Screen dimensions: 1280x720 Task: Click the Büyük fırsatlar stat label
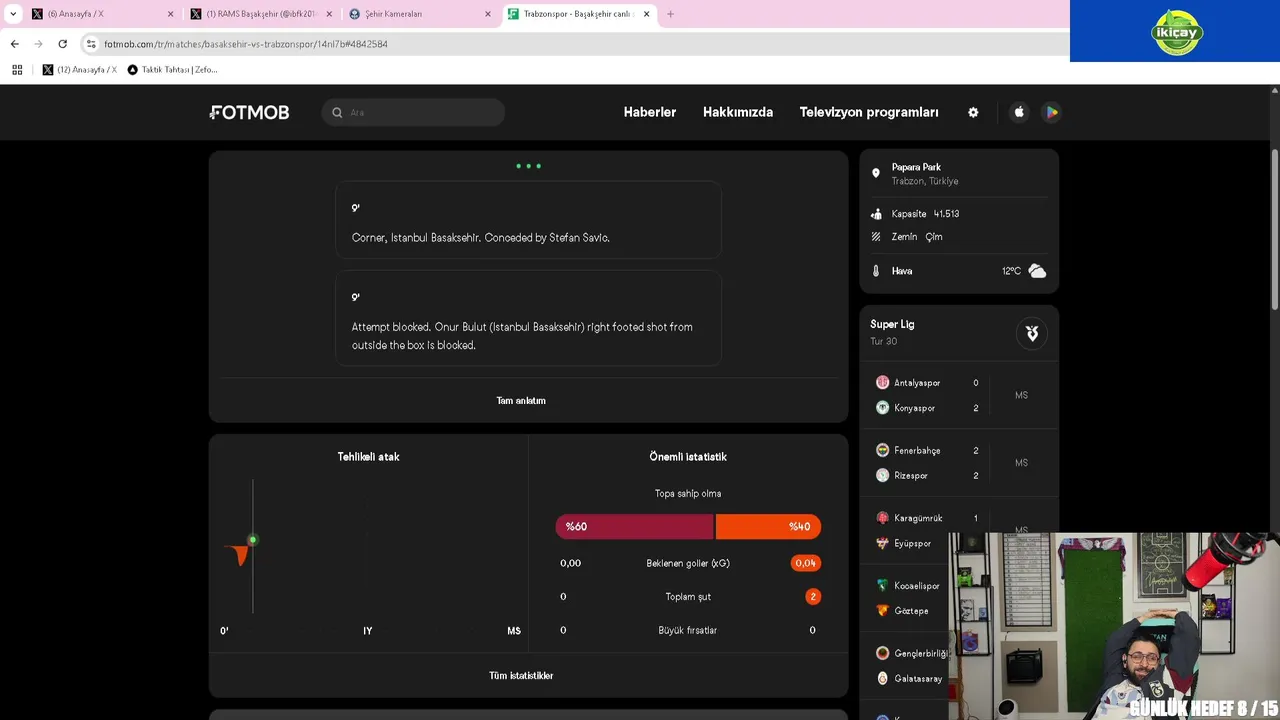[x=688, y=631]
